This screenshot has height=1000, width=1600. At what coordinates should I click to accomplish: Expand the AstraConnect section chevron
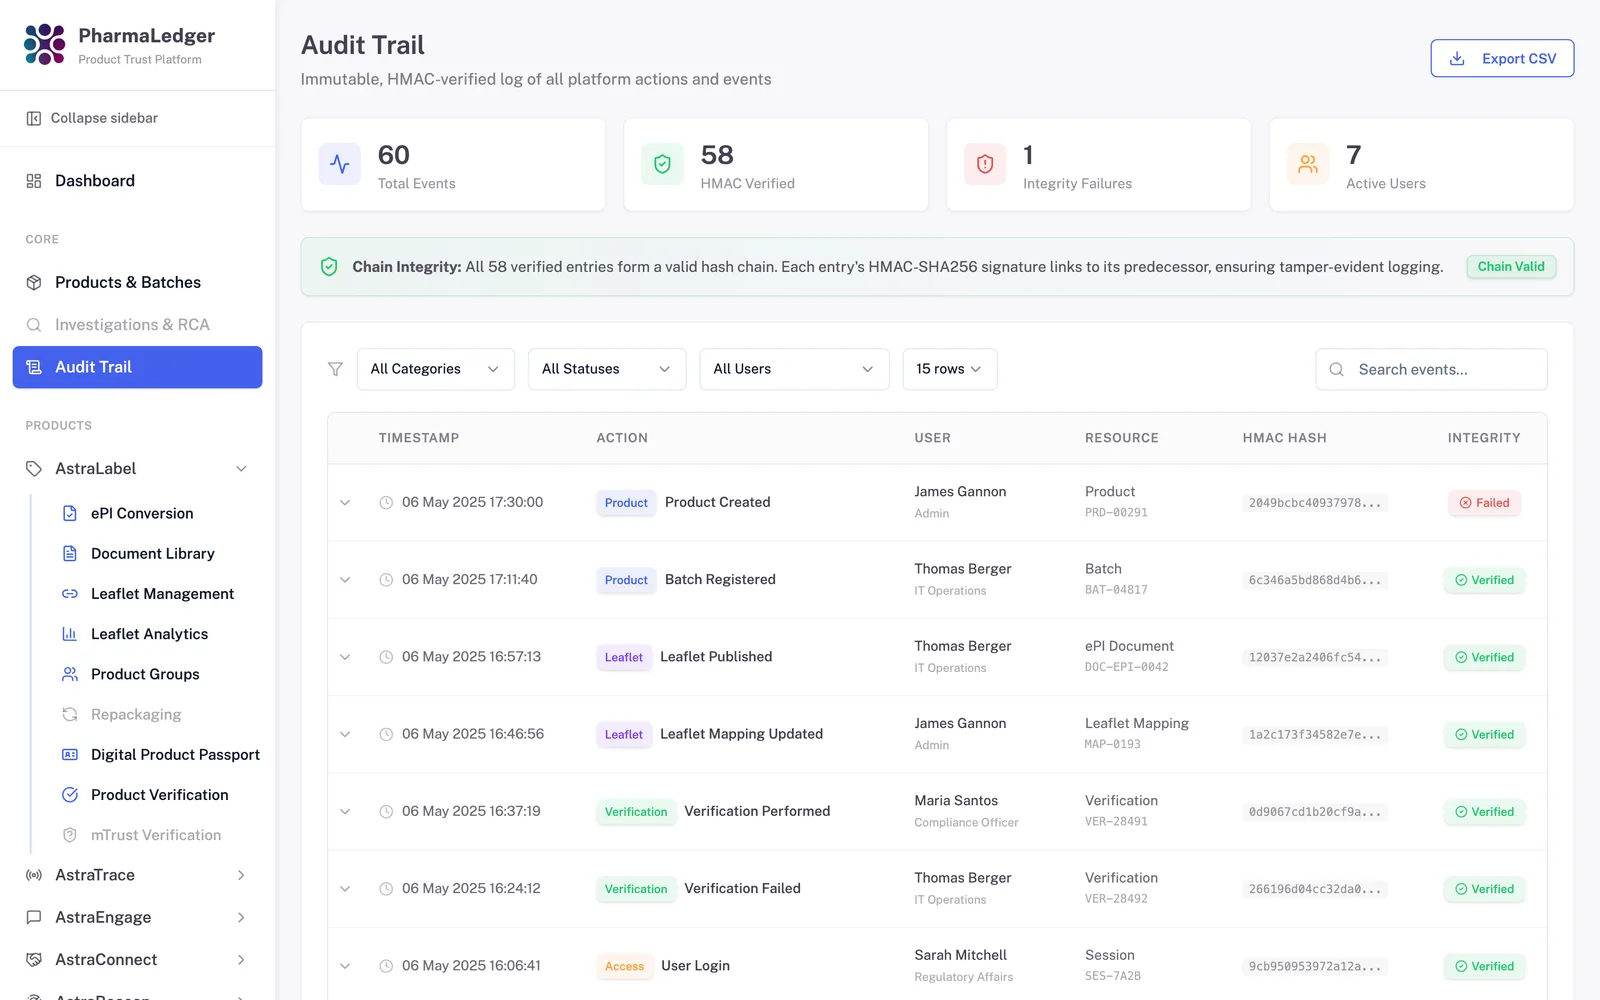[241, 960]
